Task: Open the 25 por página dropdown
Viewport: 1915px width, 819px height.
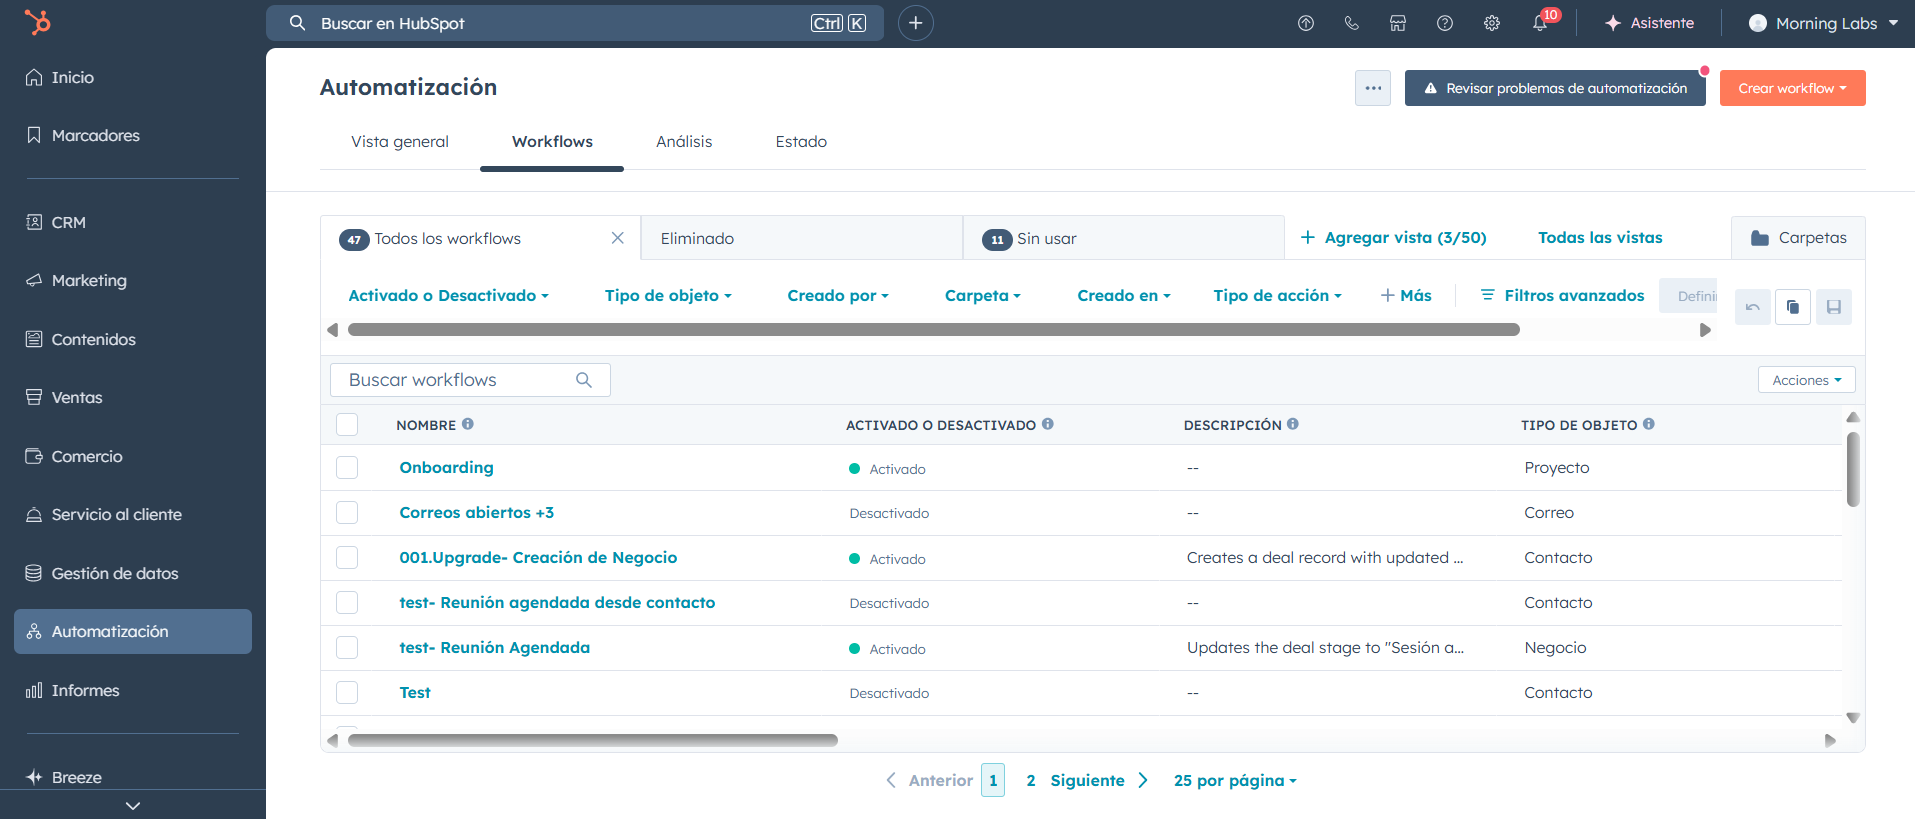Action: [1234, 781]
